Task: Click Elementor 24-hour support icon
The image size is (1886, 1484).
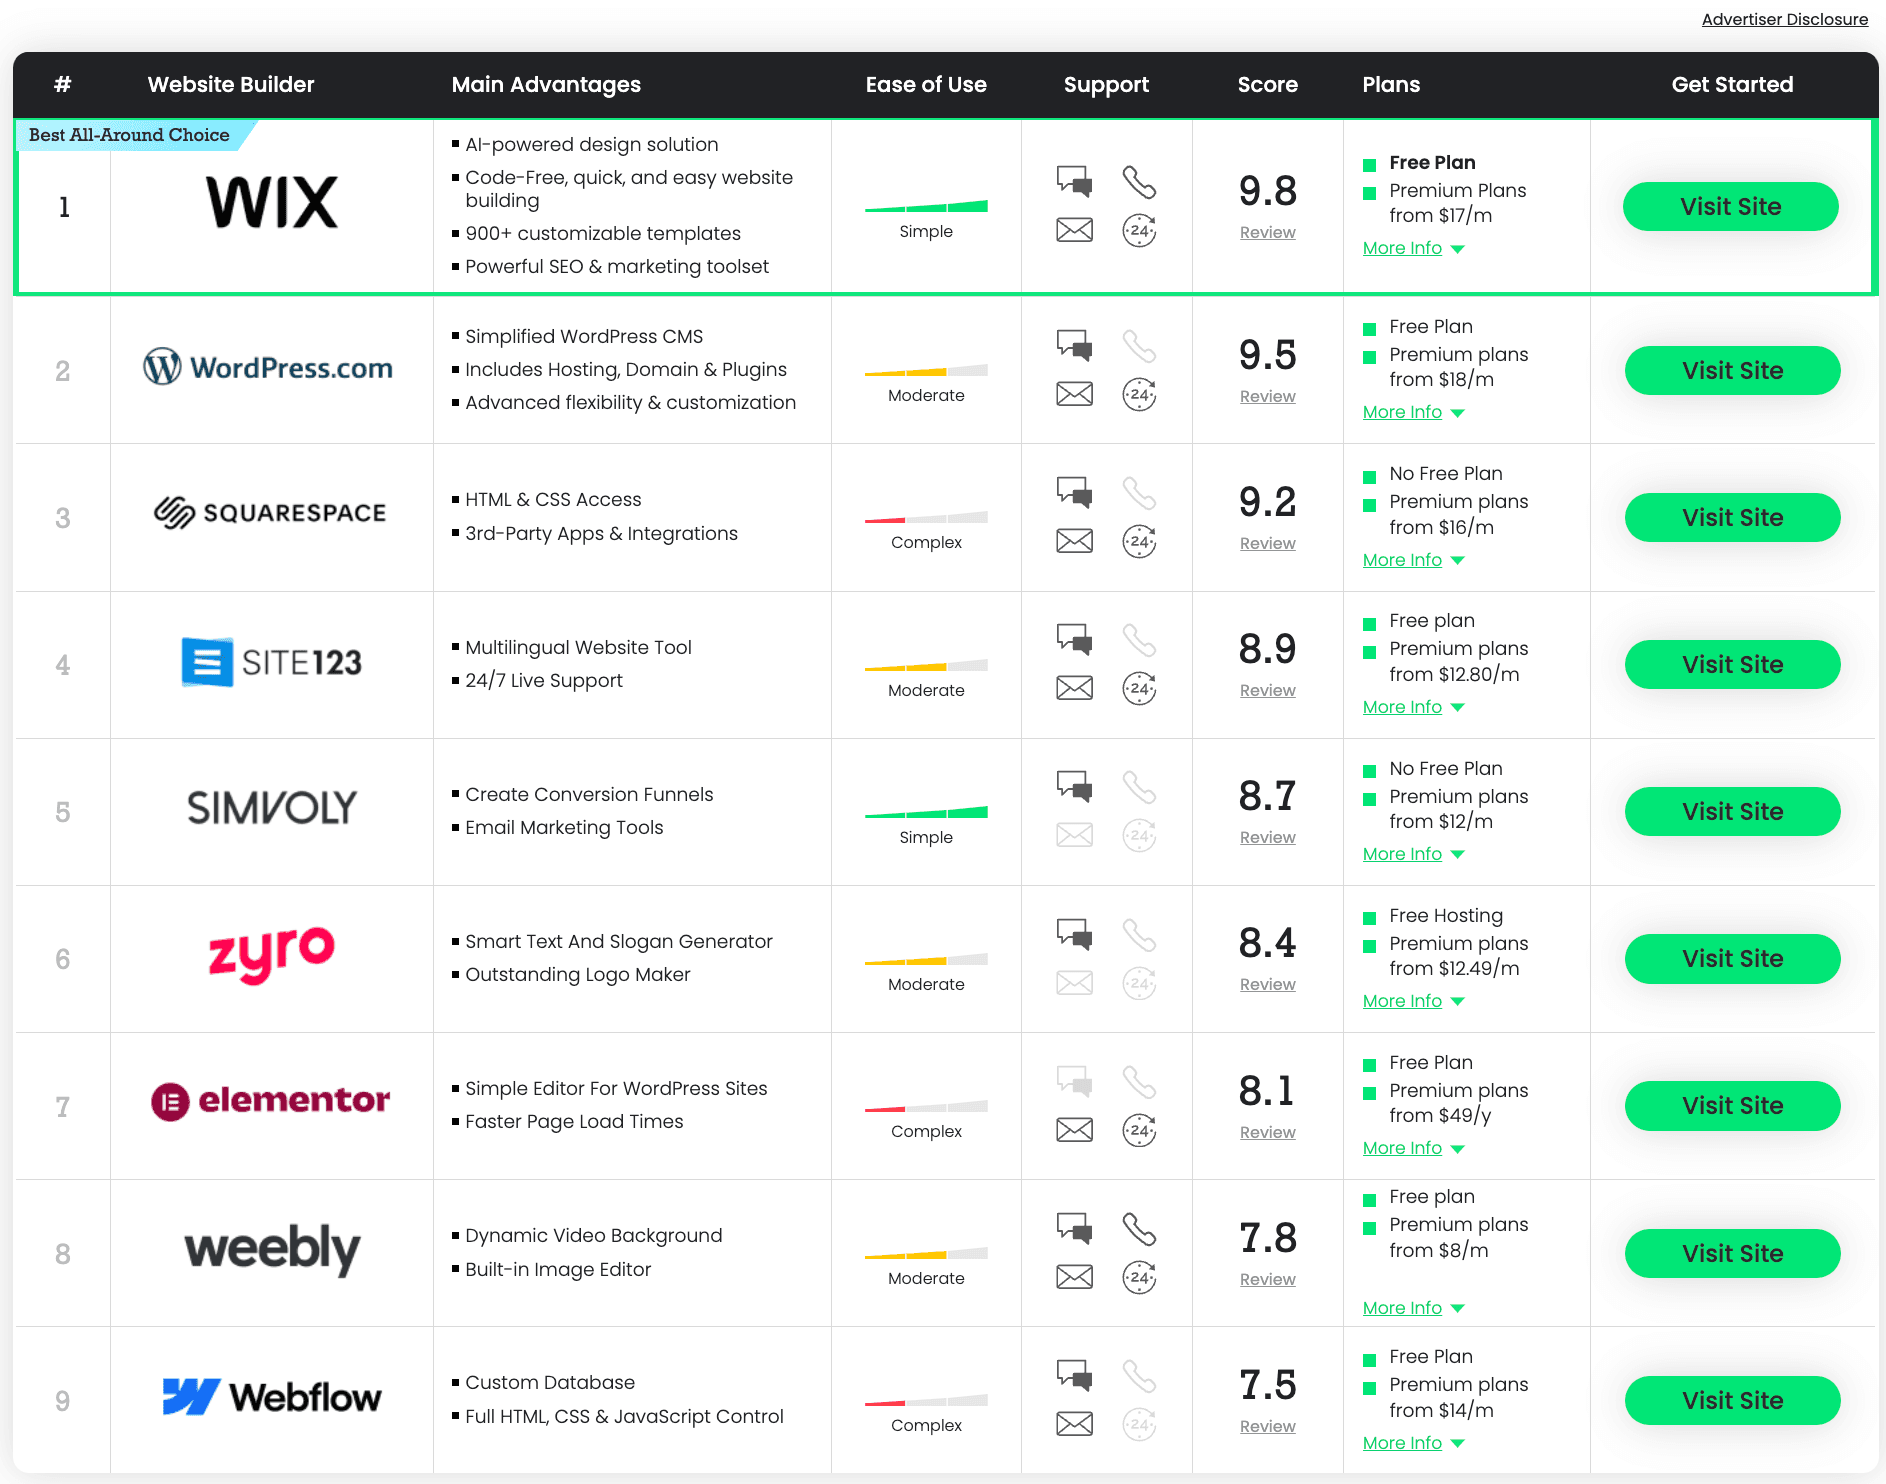Action: point(1139,1131)
